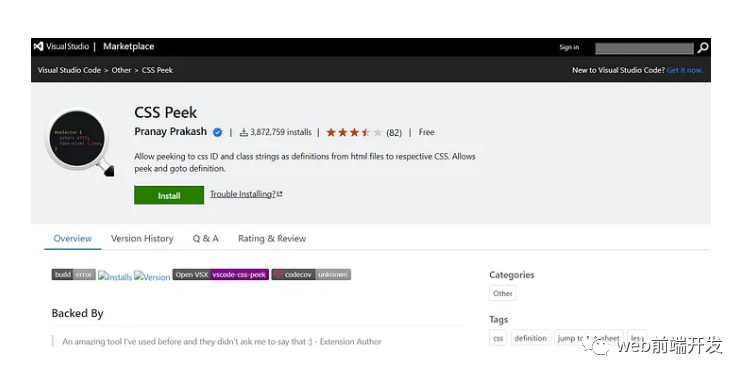Click the CSS Peek title heading
Screen dimensions: 746x377
pos(166,112)
